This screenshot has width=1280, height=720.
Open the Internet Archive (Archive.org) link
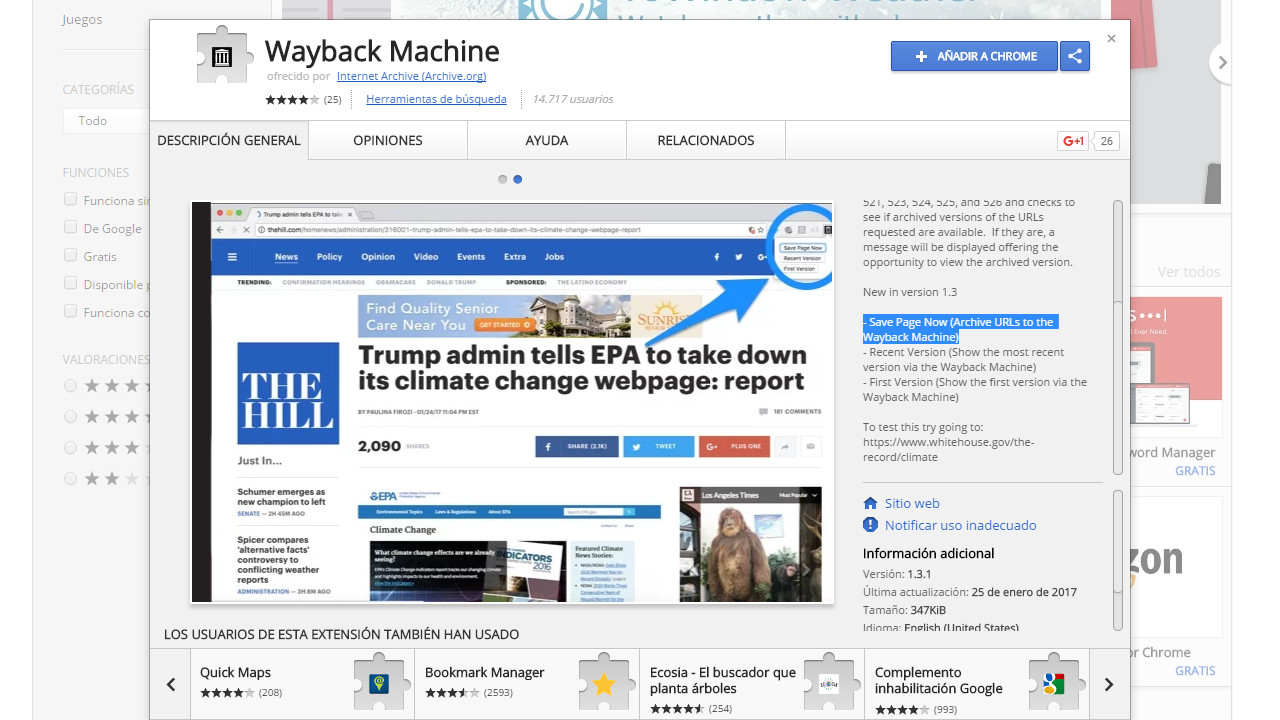point(411,76)
